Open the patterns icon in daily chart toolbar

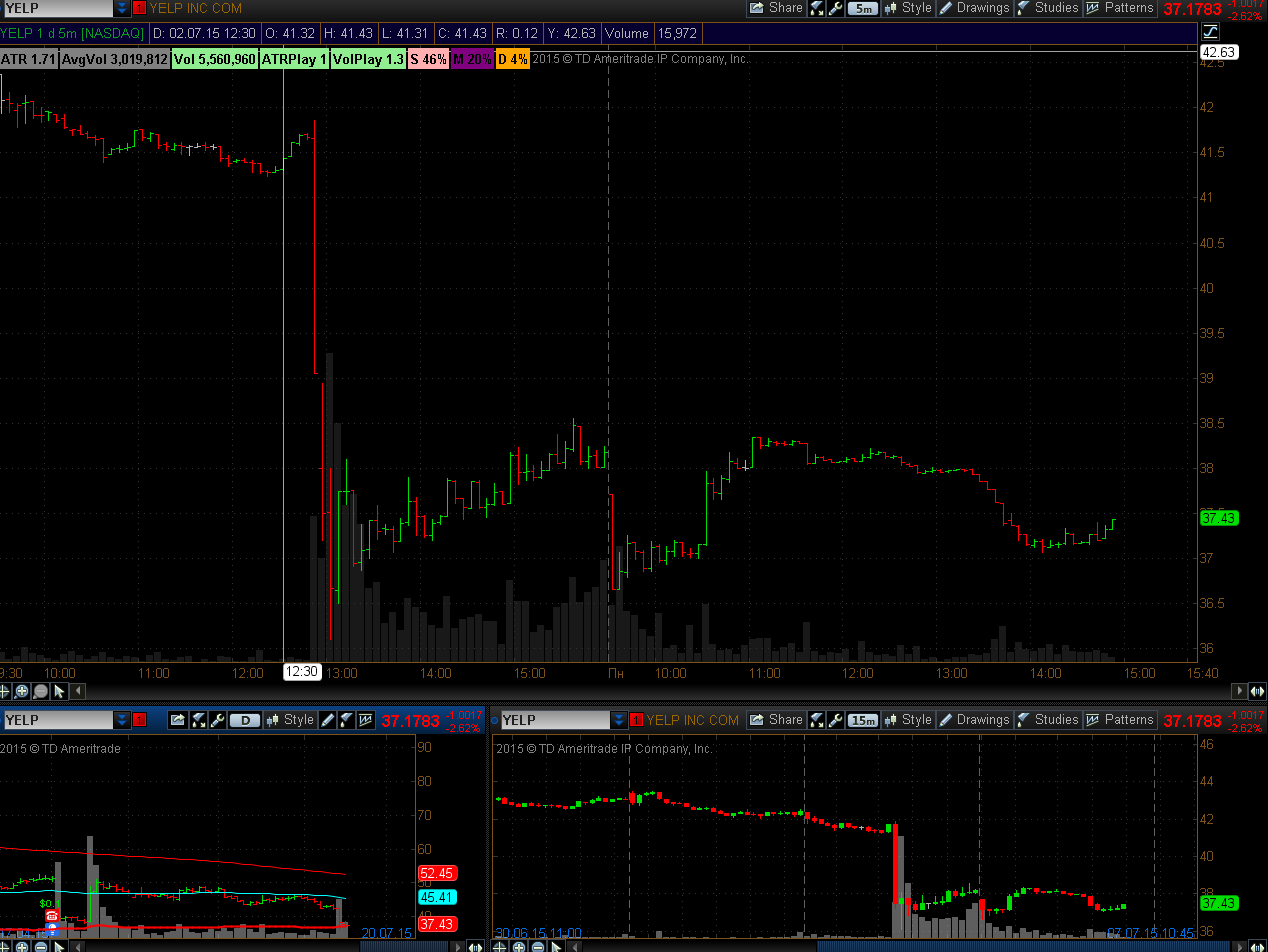point(365,720)
